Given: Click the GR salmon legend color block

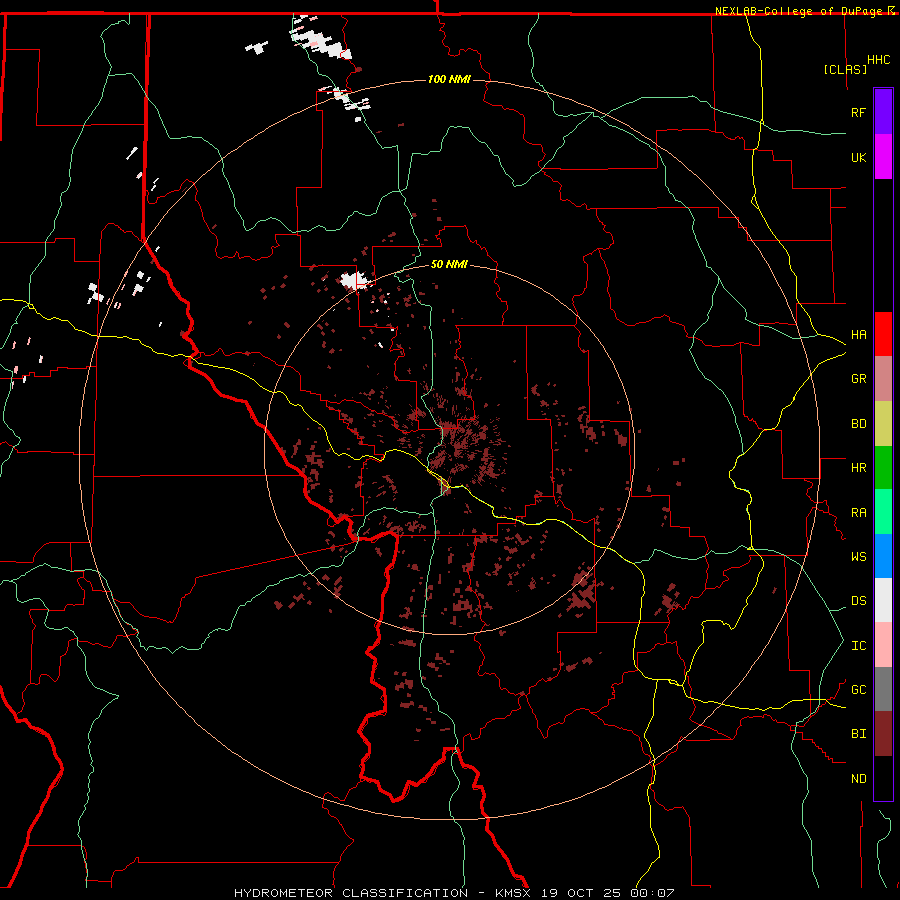Looking at the screenshot, I should [883, 378].
